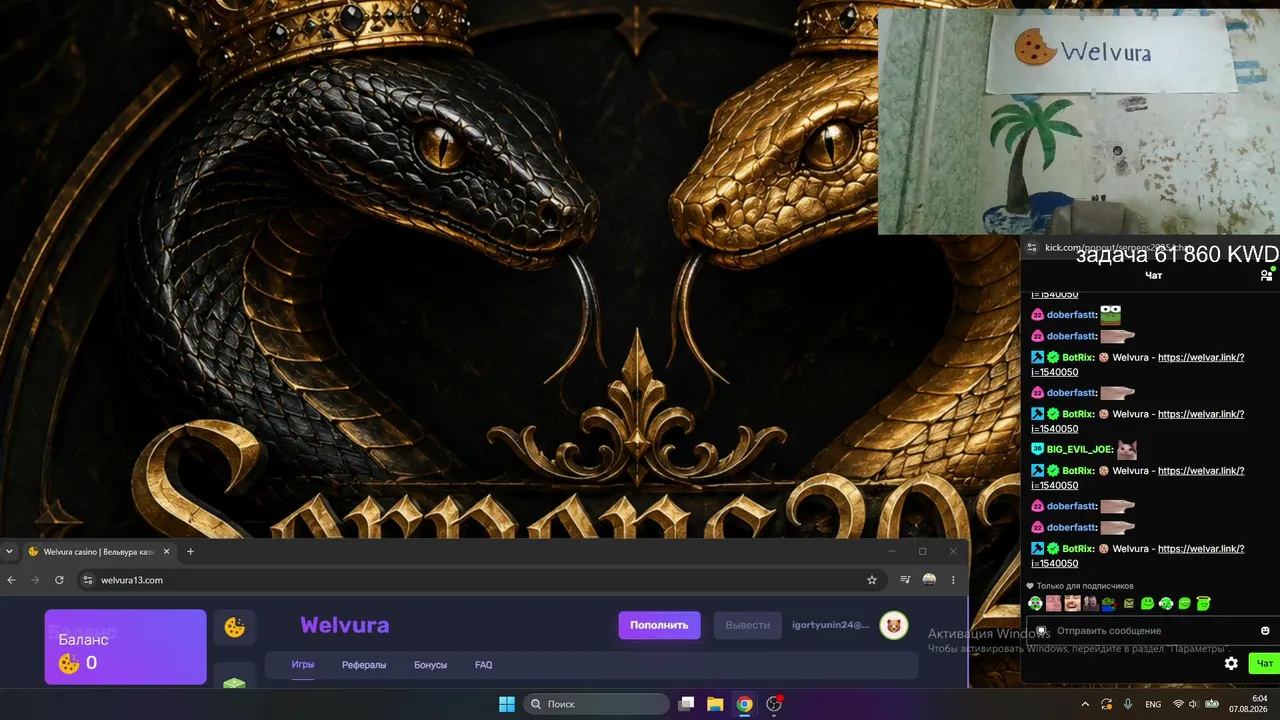Open chat settings gear icon
Image resolution: width=1280 pixels, height=720 pixels.
(1231, 663)
